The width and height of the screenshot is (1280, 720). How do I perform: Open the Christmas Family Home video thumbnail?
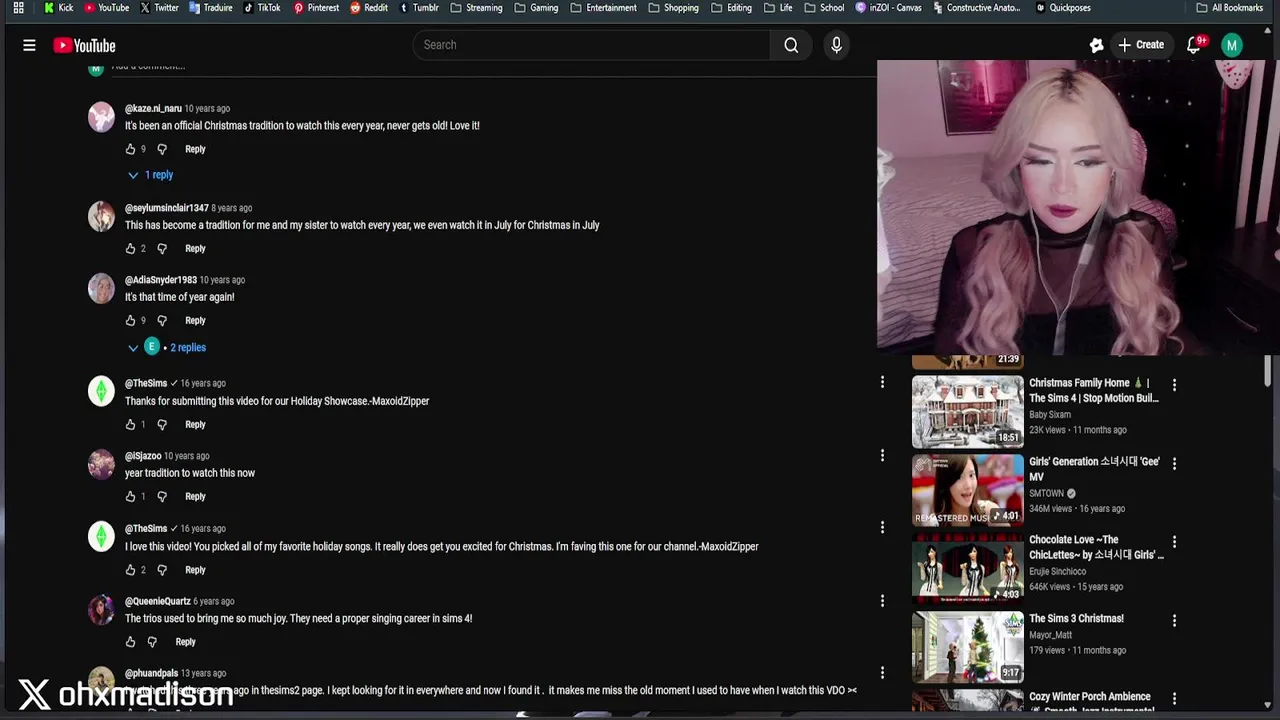967,411
